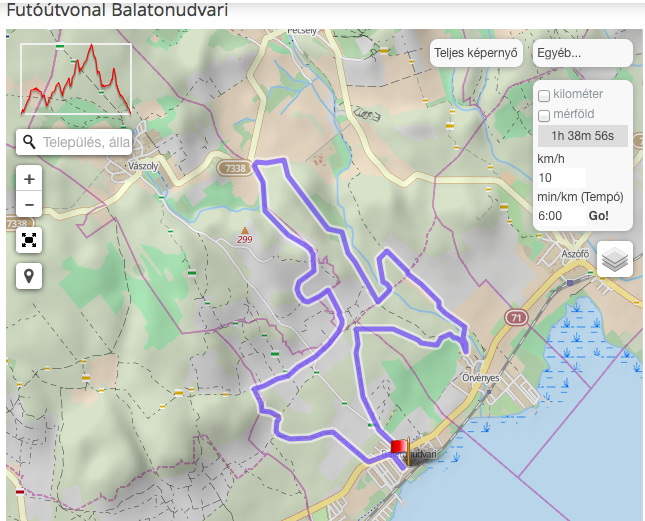Viewport: 645px width, 521px height.
Task: Click the min/km tempo input field
Action: 559,216
